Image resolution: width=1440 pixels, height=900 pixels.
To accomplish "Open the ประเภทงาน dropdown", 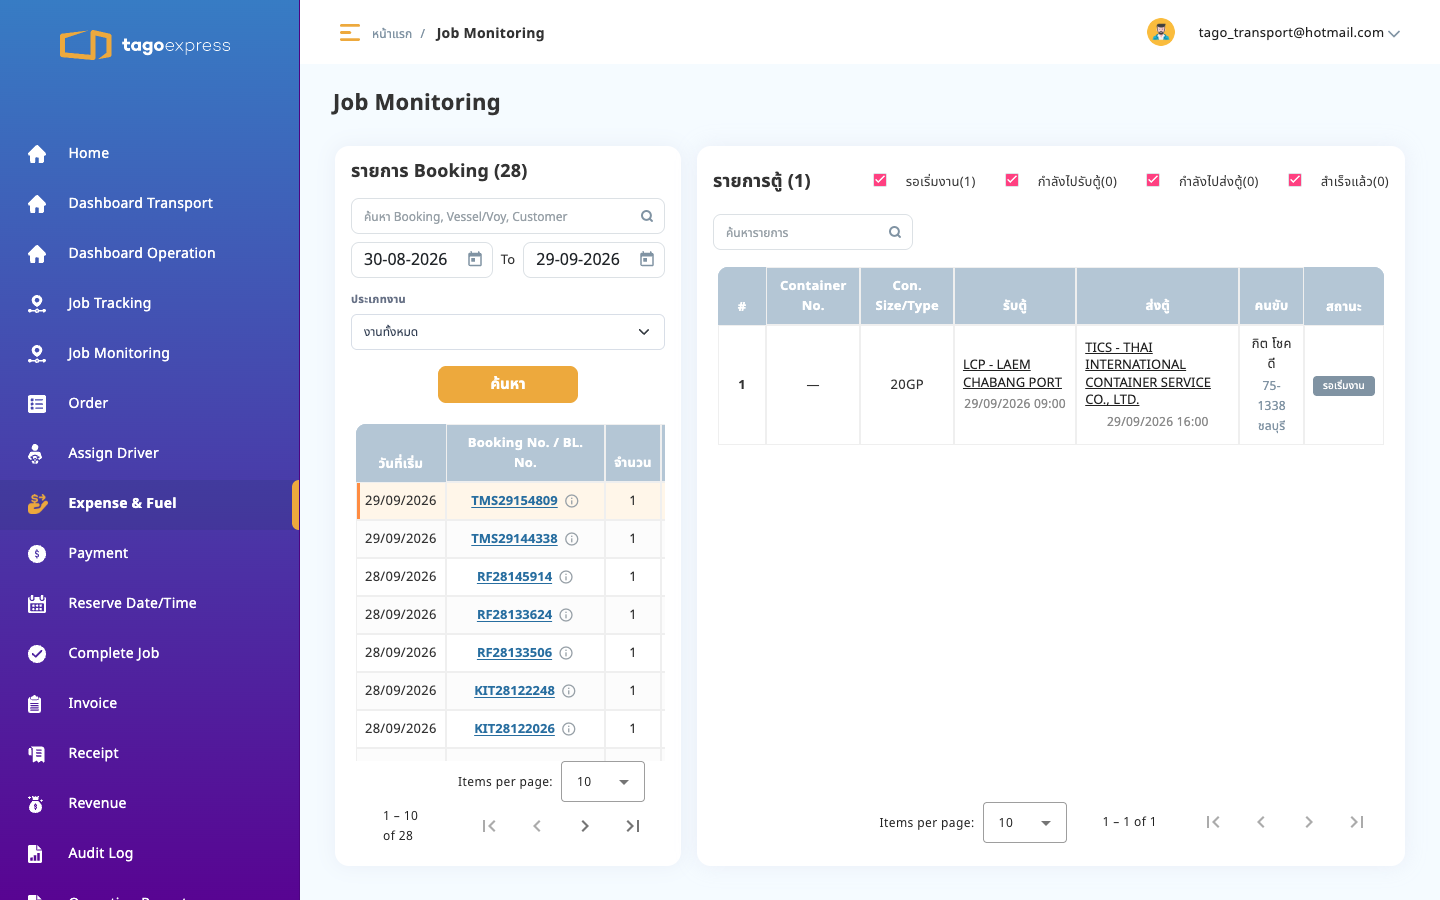I will coord(508,332).
